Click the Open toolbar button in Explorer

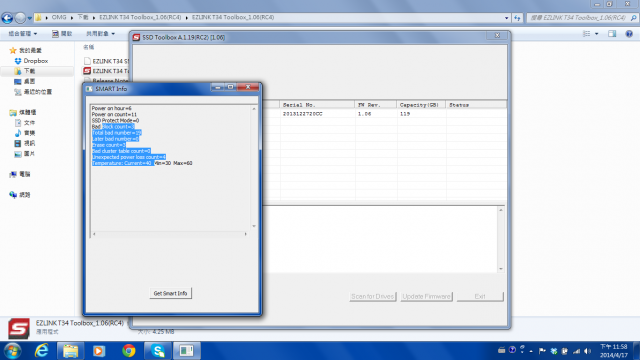62,33
